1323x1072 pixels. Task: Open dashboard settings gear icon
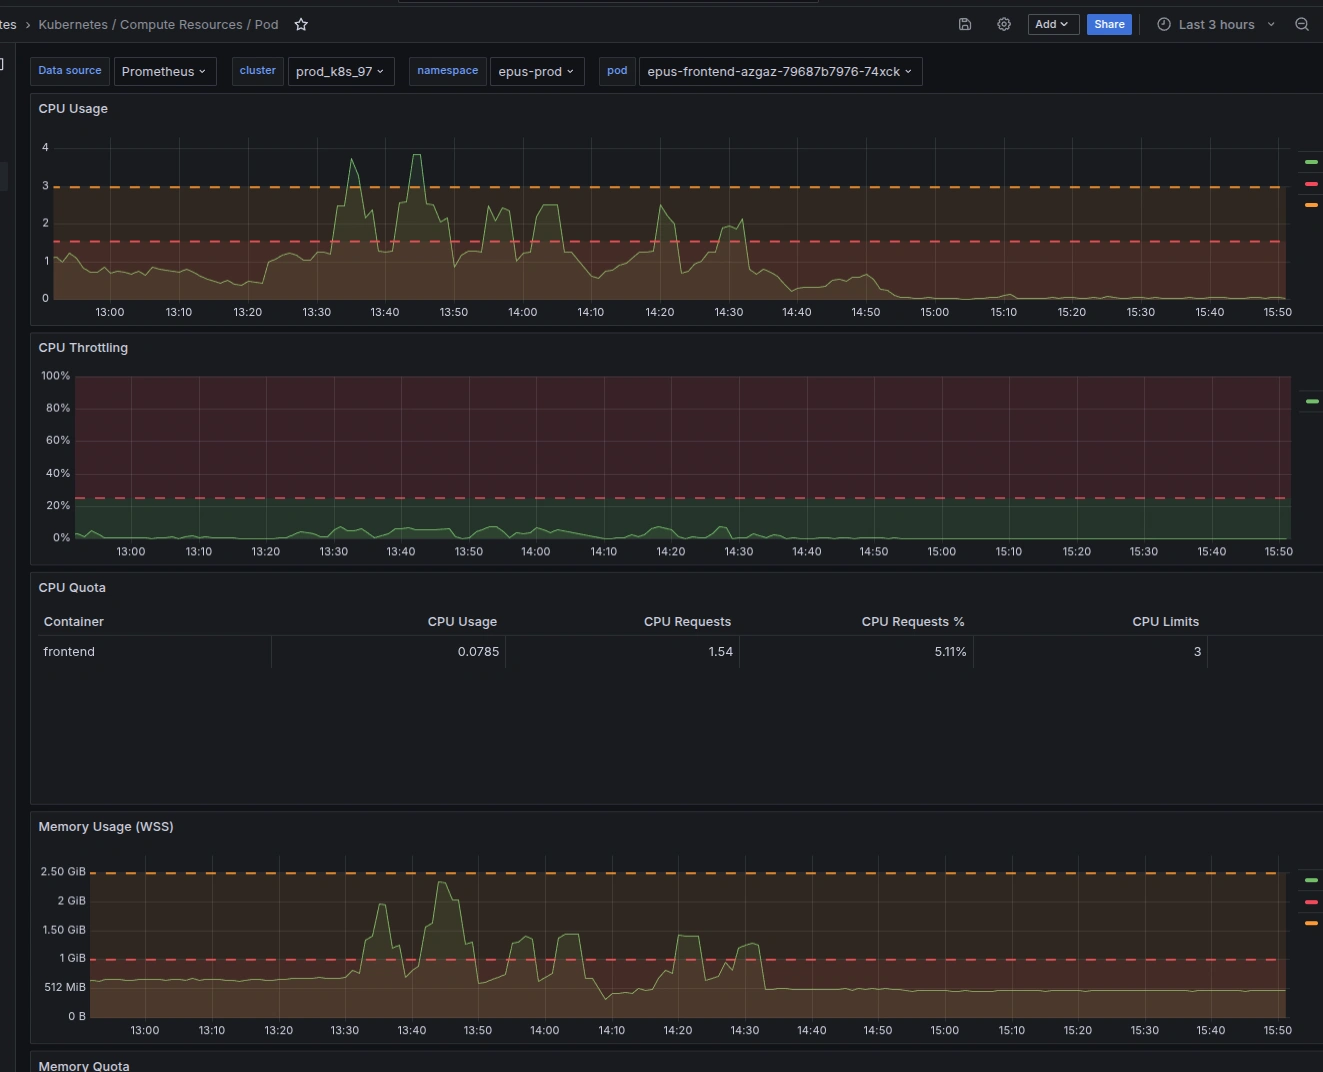tap(1004, 25)
